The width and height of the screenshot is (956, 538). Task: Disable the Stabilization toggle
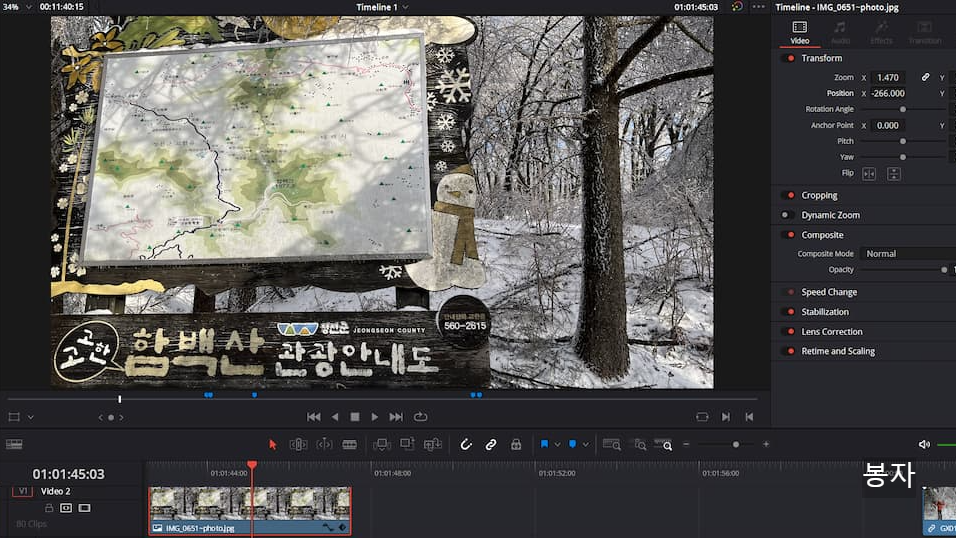(x=788, y=312)
